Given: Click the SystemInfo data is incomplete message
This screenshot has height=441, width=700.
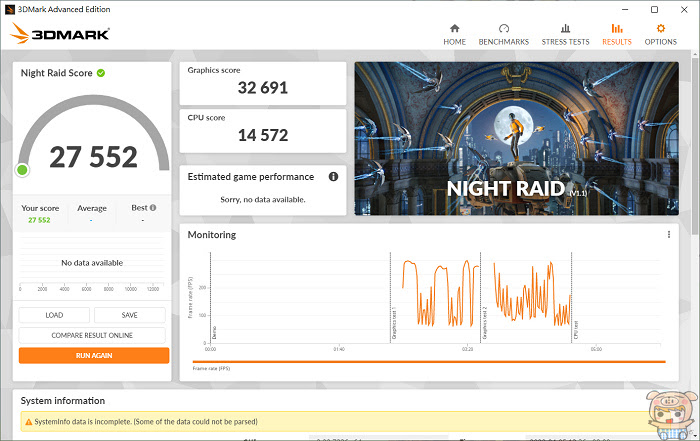Looking at the screenshot, I should pyautogui.click(x=146, y=422).
